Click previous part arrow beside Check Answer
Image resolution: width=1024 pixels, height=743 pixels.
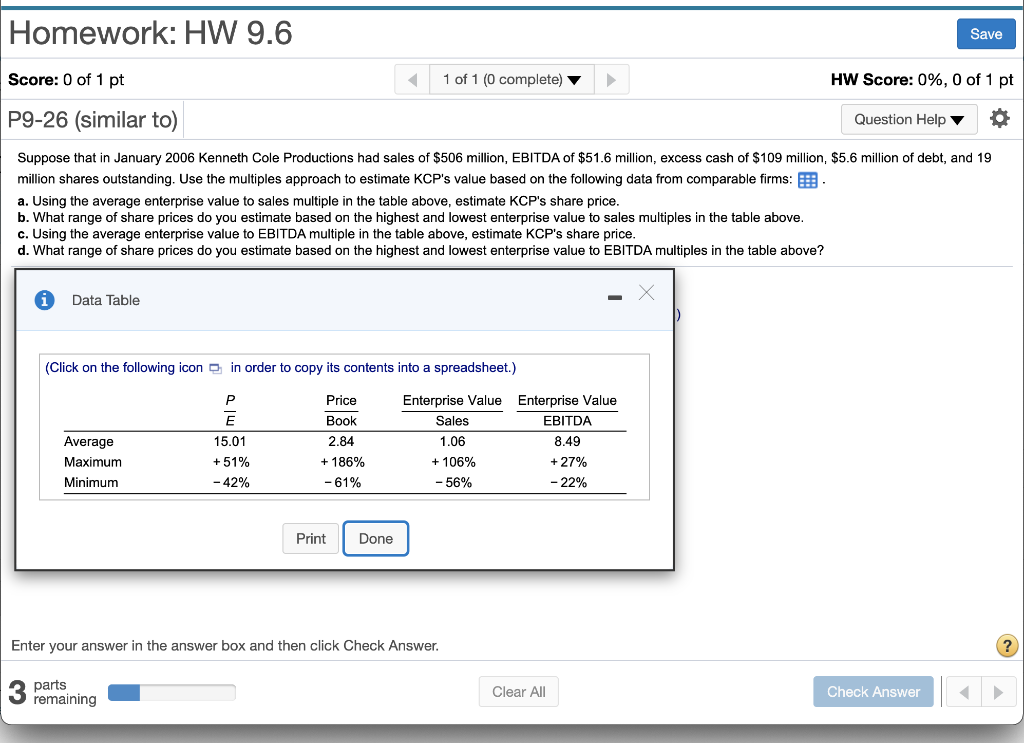pos(964,692)
